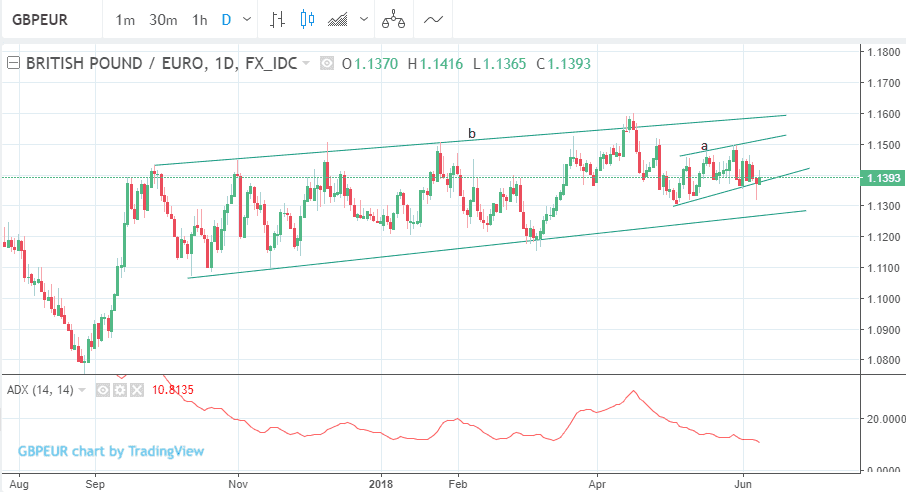Select the 1m timeframe
906x492 pixels.
click(125, 20)
